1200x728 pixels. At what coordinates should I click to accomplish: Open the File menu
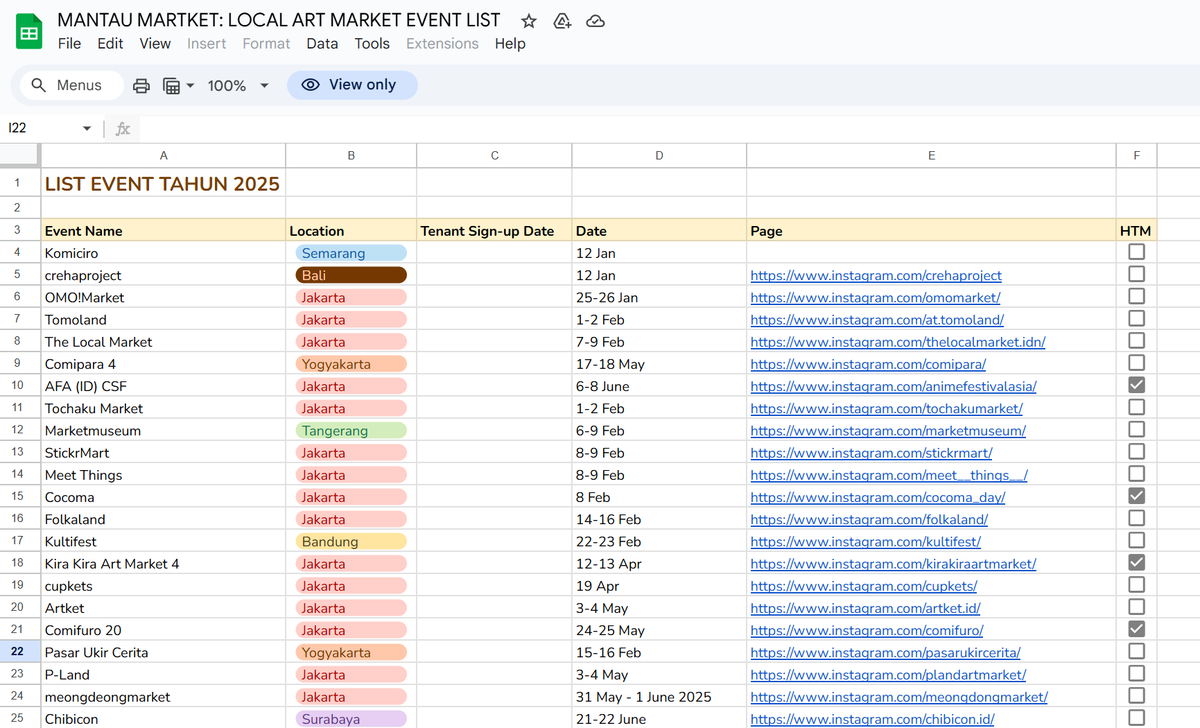(x=69, y=44)
